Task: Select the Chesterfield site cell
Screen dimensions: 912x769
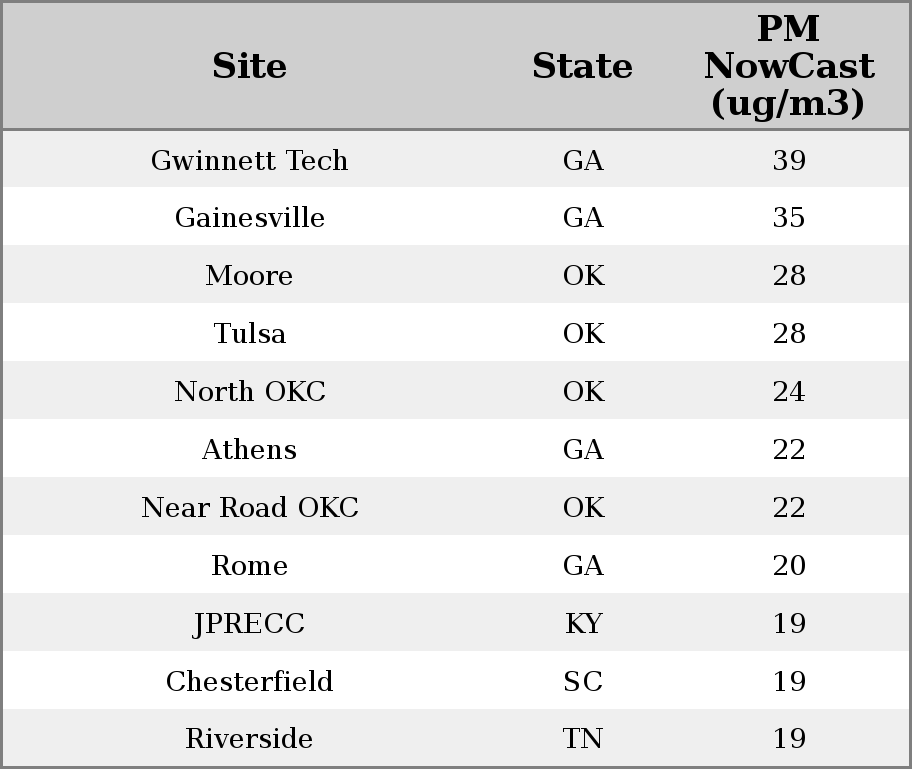Action: pos(249,681)
